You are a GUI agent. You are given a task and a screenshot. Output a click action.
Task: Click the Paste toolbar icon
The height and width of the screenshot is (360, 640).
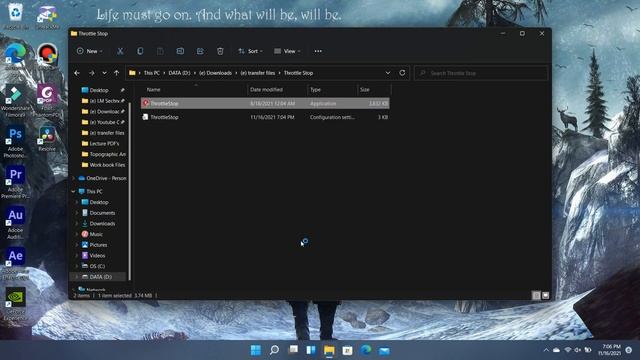(x=160, y=51)
